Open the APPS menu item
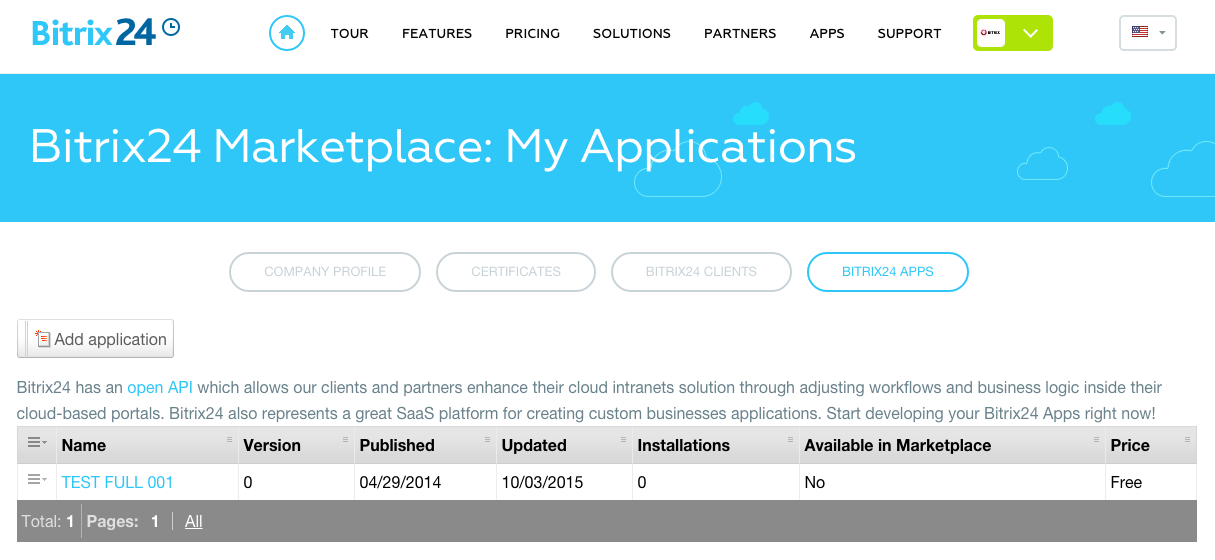 click(x=827, y=33)
